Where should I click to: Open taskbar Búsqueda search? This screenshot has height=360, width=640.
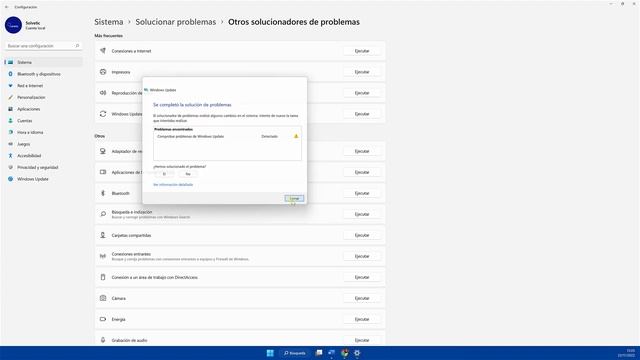[x=295, y=353]
